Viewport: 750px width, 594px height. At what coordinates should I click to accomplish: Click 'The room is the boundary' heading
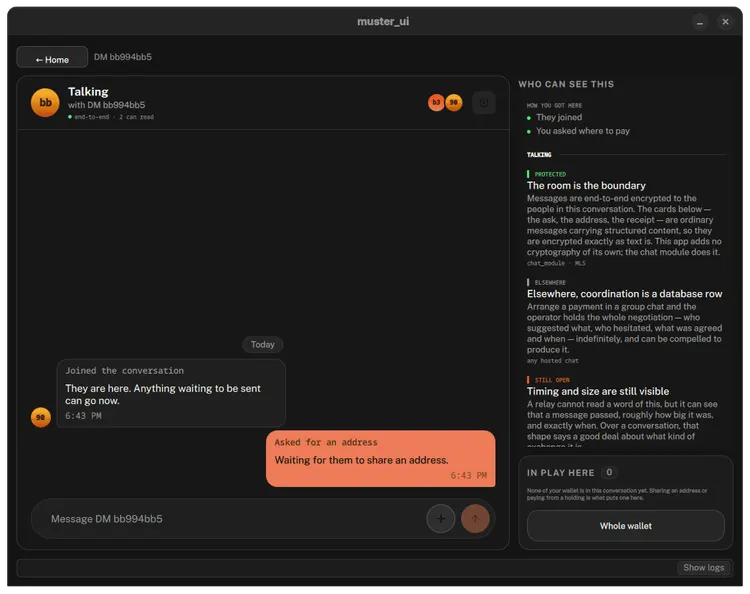(586, 186)
